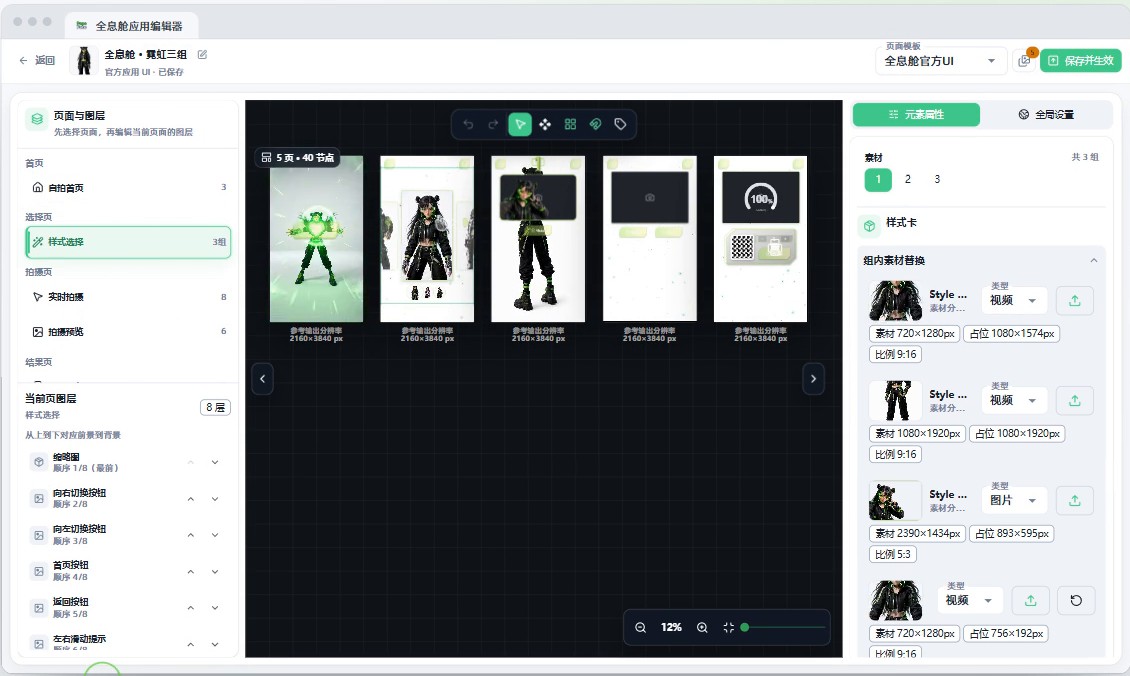Toggle the canvas grid layout icon

tap(570, 125)
